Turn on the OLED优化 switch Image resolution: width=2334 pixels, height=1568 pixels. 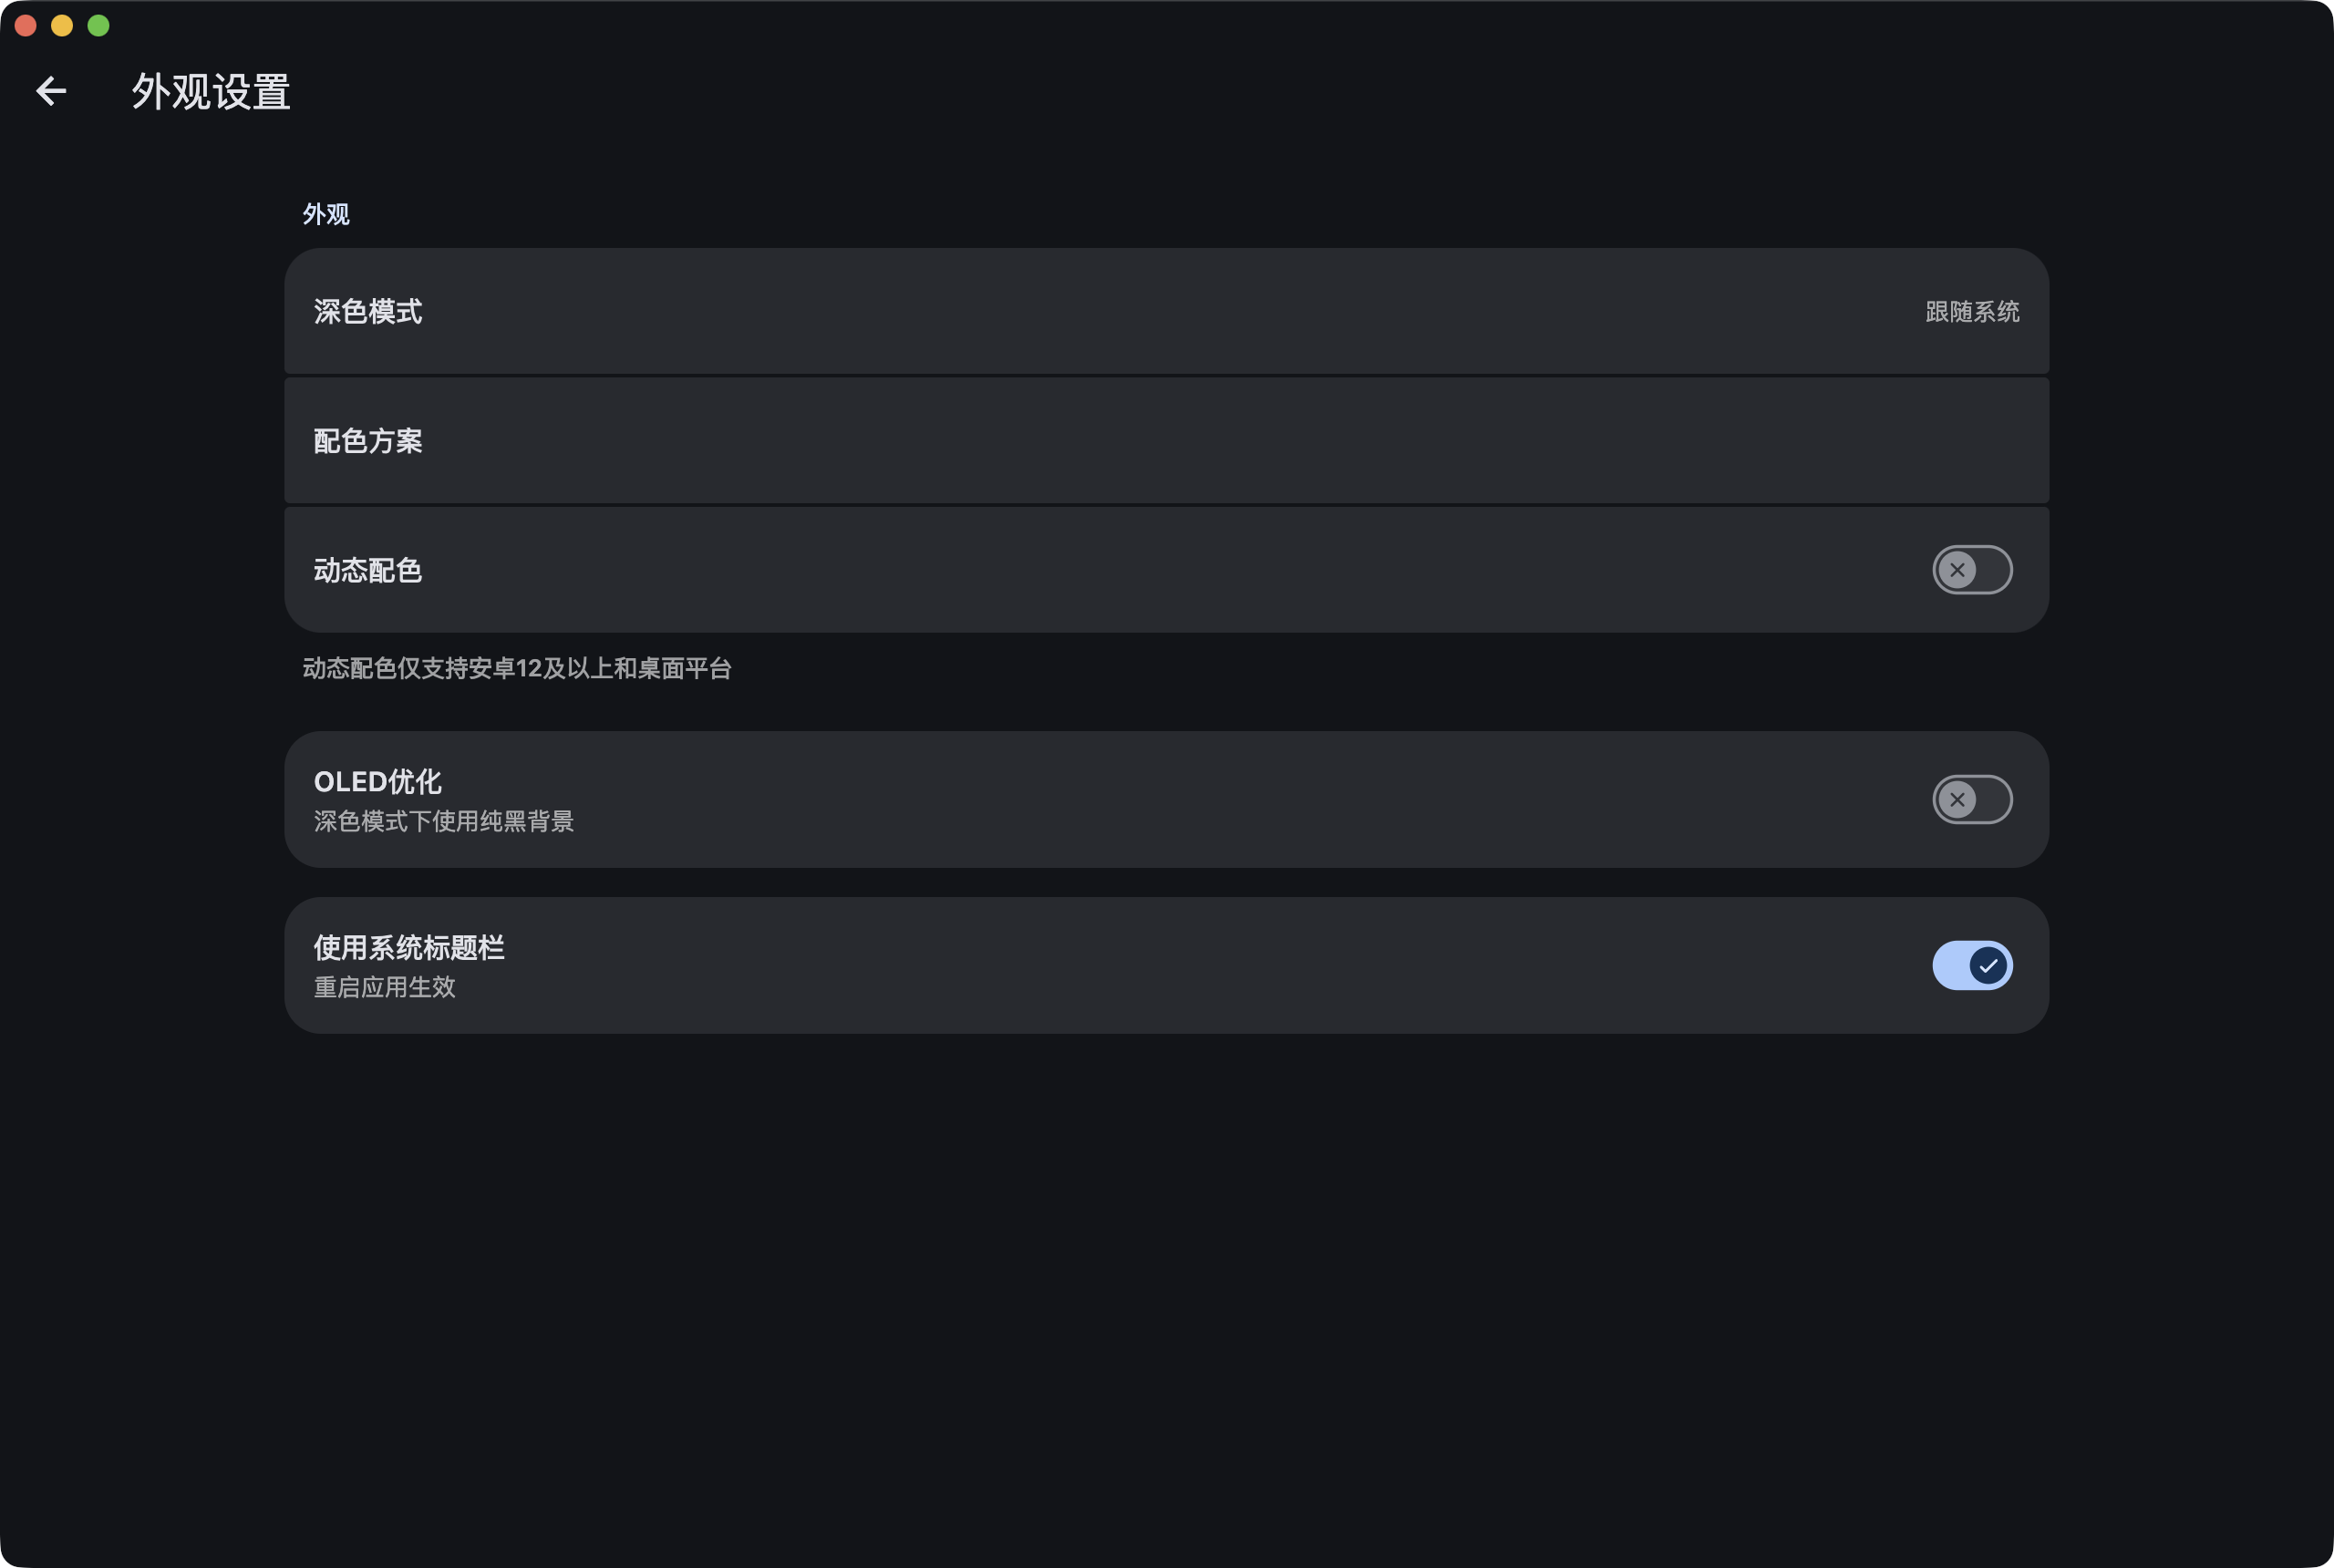[1972, 799]
